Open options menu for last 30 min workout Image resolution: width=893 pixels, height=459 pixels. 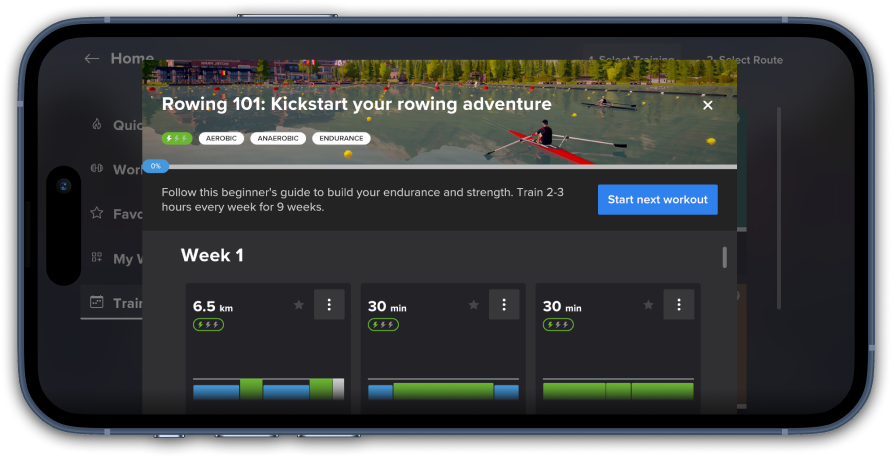point(679,304)
